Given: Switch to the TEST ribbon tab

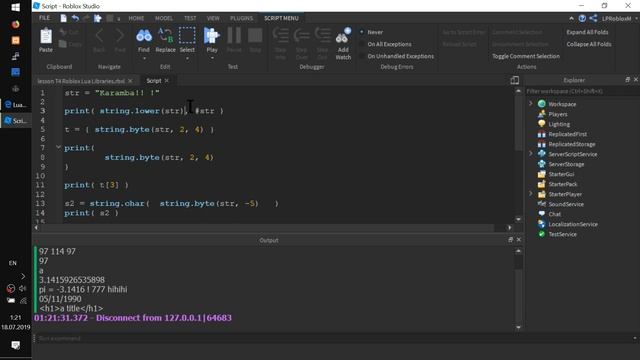Looking at the screenshot, I should point(190,18).
